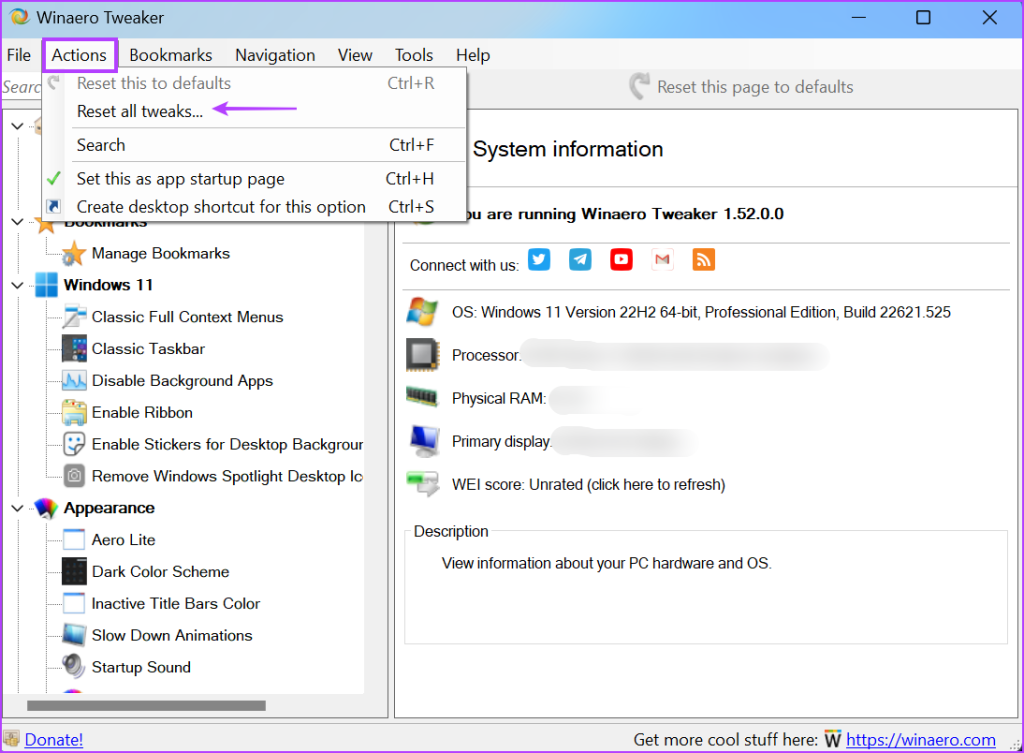Click the Search input field
Screen dimensions: 1024x753
coord(22,87)
